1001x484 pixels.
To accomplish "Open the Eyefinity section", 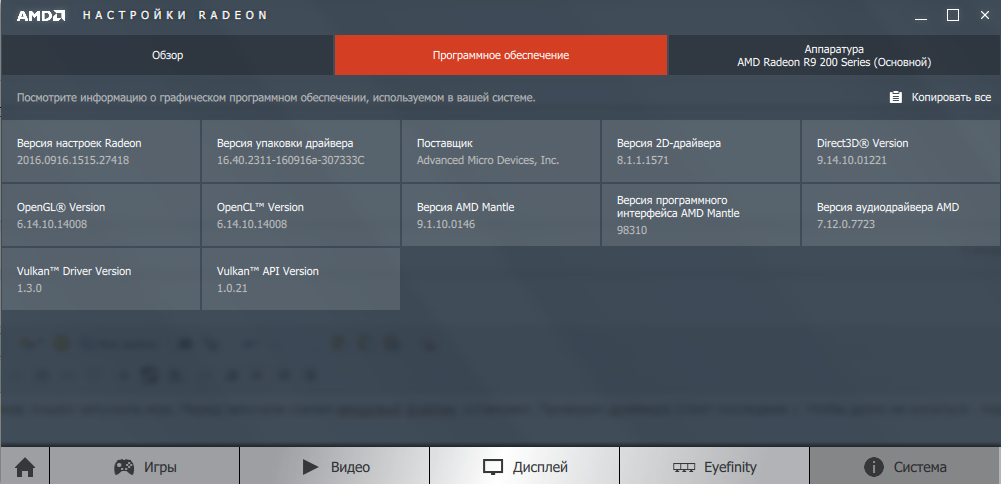I will (714, 467).
